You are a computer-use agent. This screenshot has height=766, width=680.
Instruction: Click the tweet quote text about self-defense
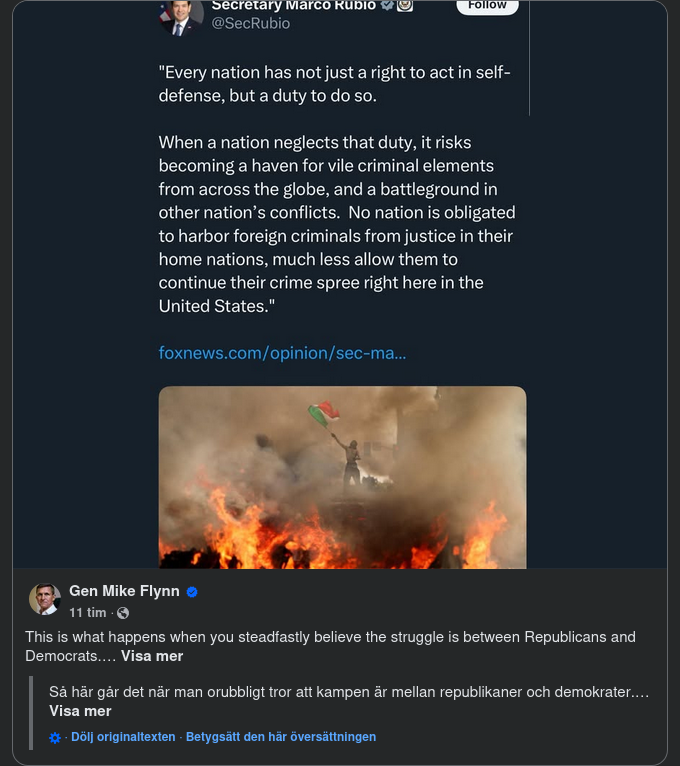coord(337,190)
